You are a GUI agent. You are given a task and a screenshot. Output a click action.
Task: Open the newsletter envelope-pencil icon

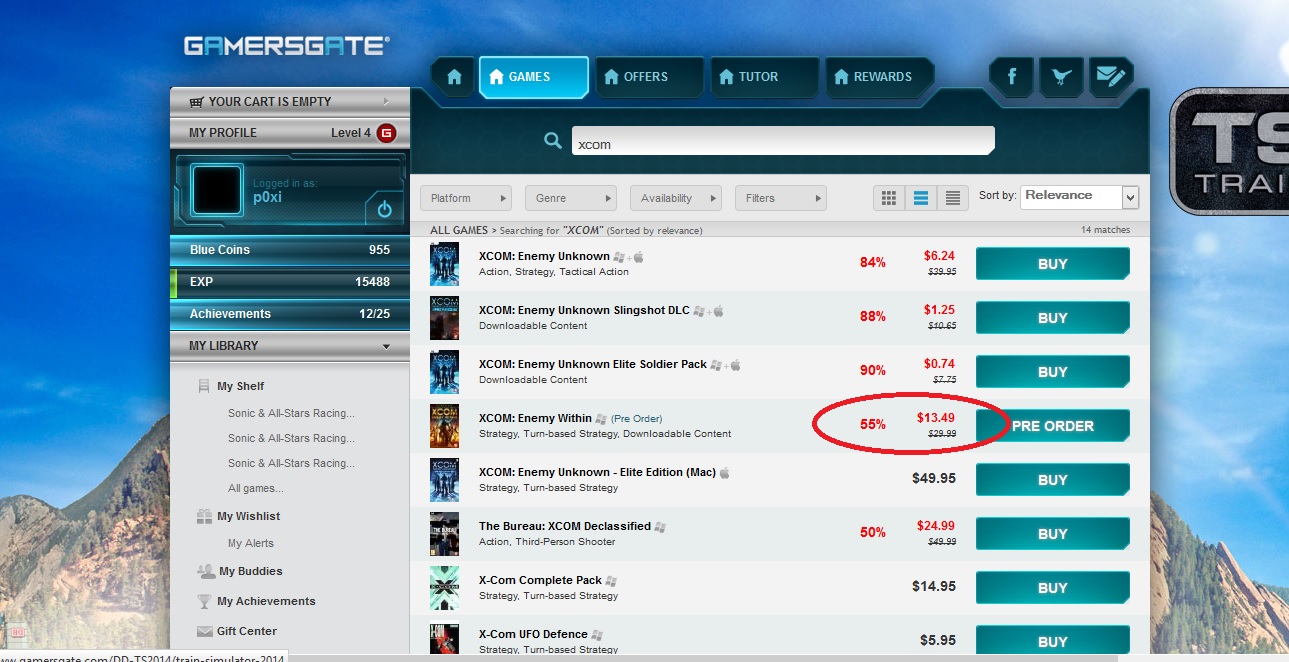1110,77
